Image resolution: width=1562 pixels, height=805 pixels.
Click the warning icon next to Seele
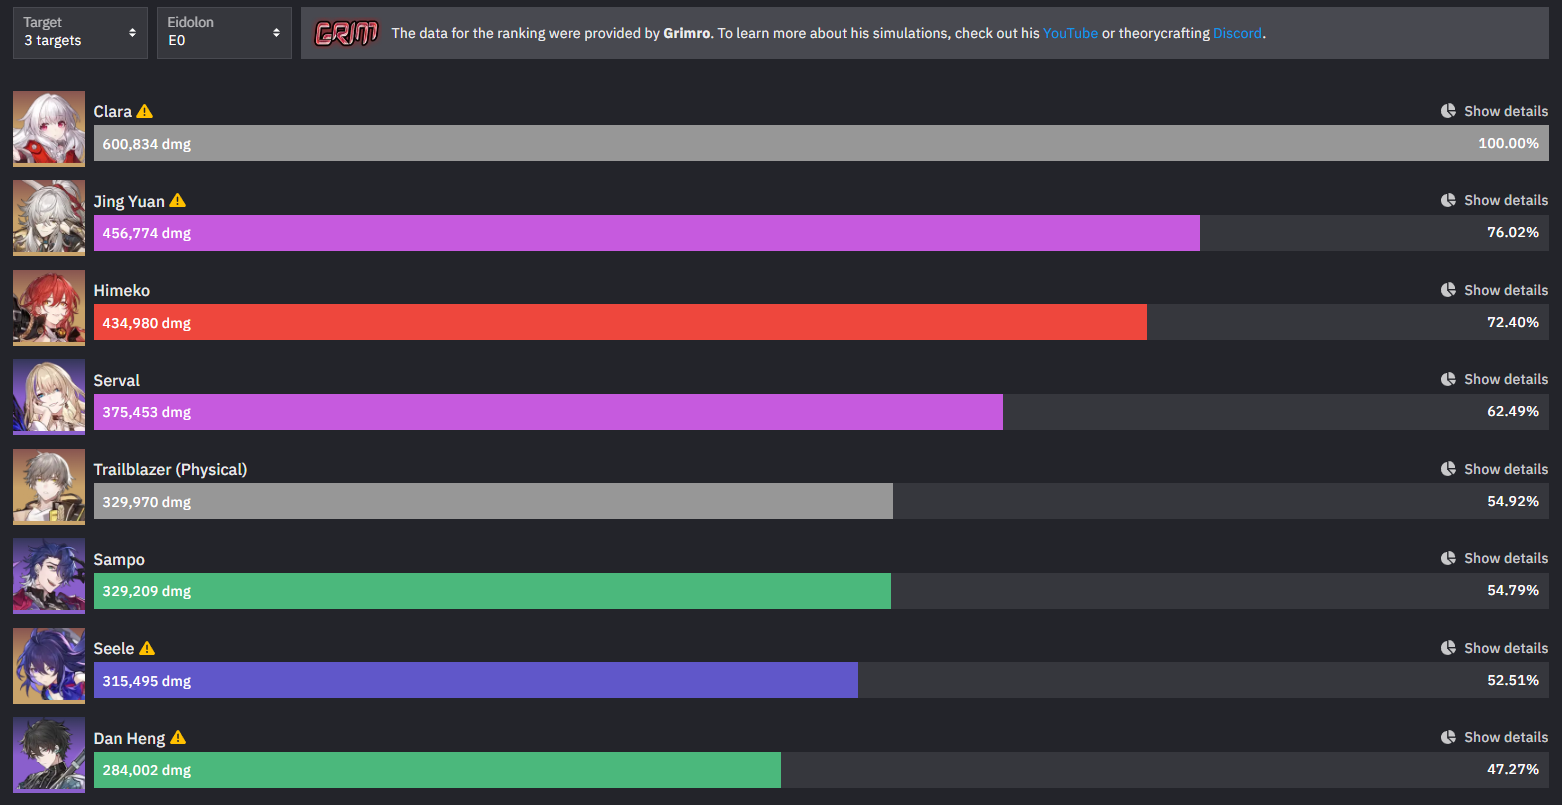[x=147, y=648]
